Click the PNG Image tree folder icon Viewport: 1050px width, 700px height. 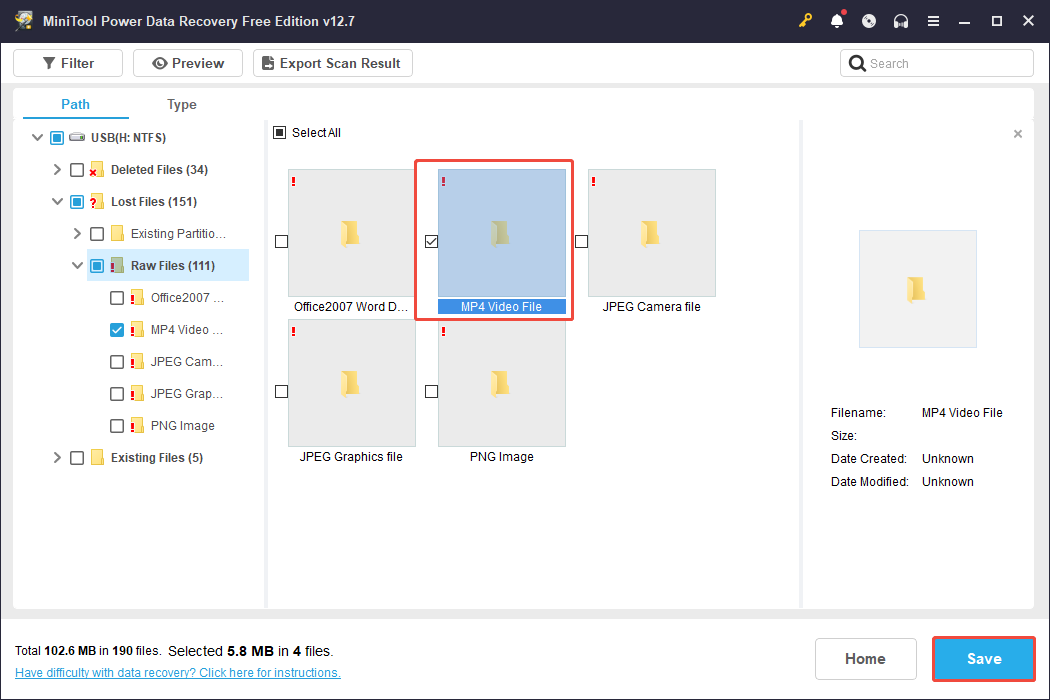click(137, 425)
